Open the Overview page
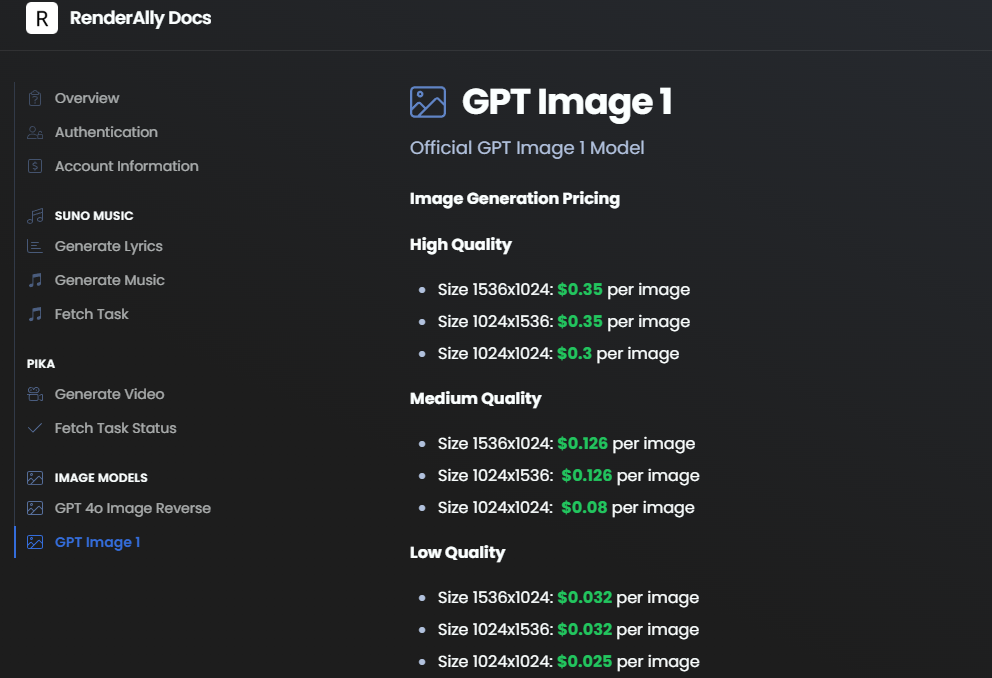The width and height of the screenshot is (992, 678). (x=87, y=98)
